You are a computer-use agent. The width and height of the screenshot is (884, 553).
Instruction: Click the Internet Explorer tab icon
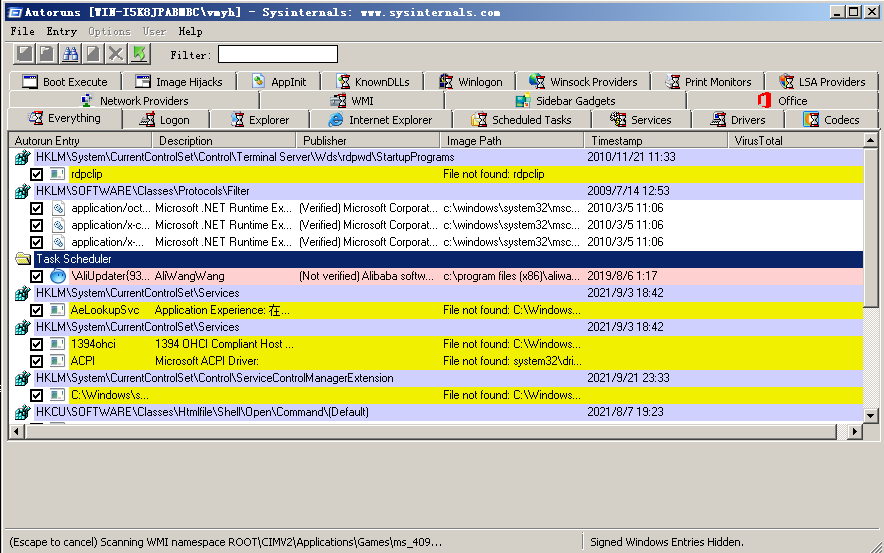335,120
